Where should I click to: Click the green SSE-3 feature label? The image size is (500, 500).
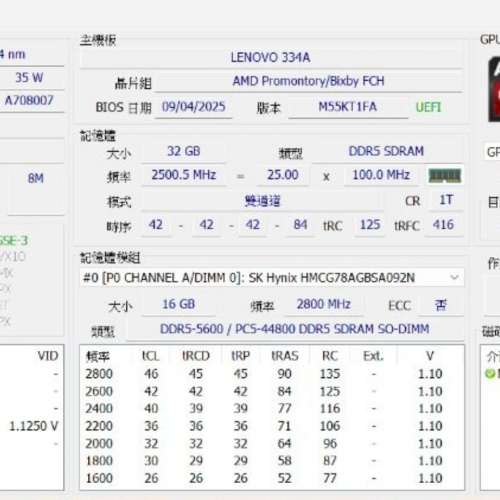tap(14, 241)
